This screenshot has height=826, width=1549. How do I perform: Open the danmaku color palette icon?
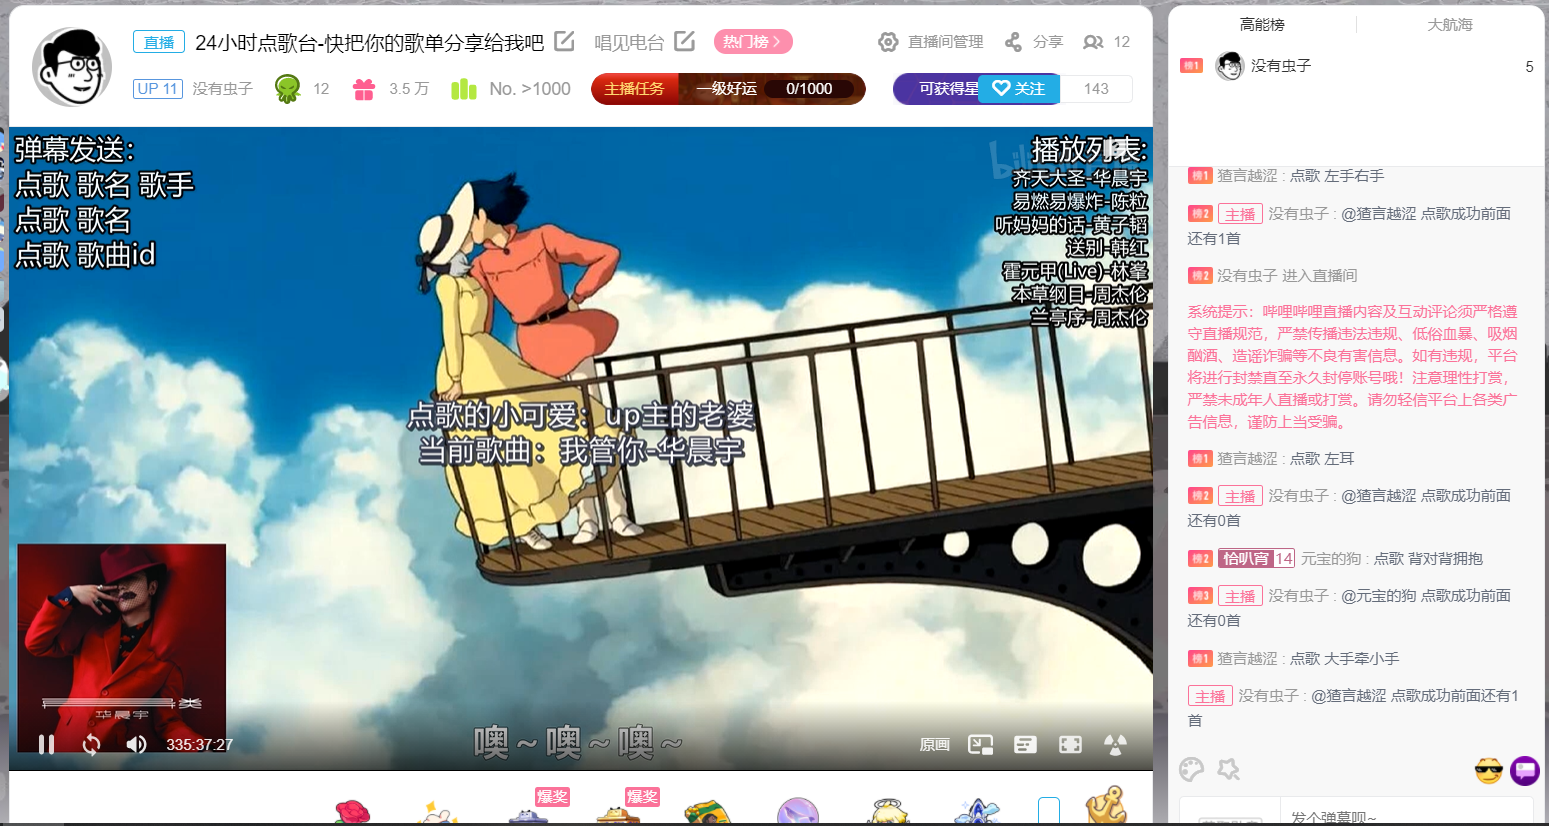coord(1191,769)
